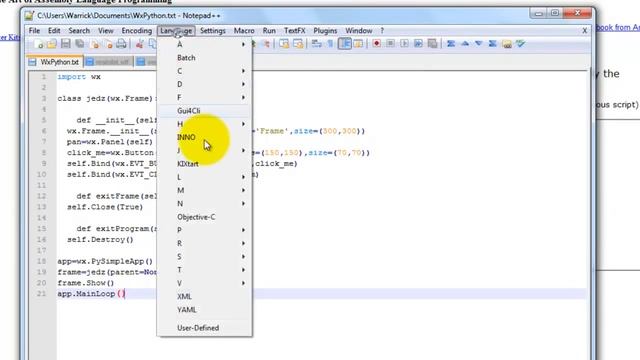Open the Edit menu
Image resolution: width=640 pixels, height=360 pixels.
pyautogui.click(x=54, y=31)
